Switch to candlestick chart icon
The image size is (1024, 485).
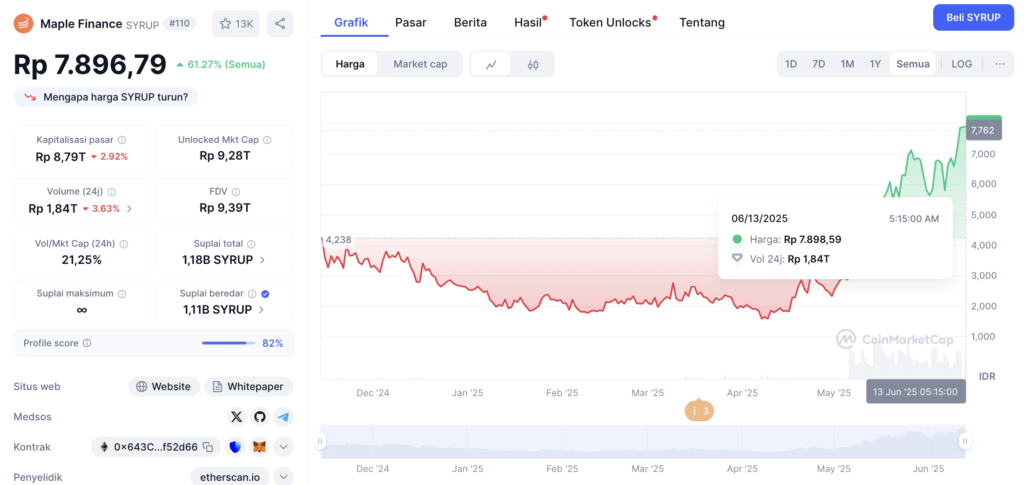click(533, 64)
